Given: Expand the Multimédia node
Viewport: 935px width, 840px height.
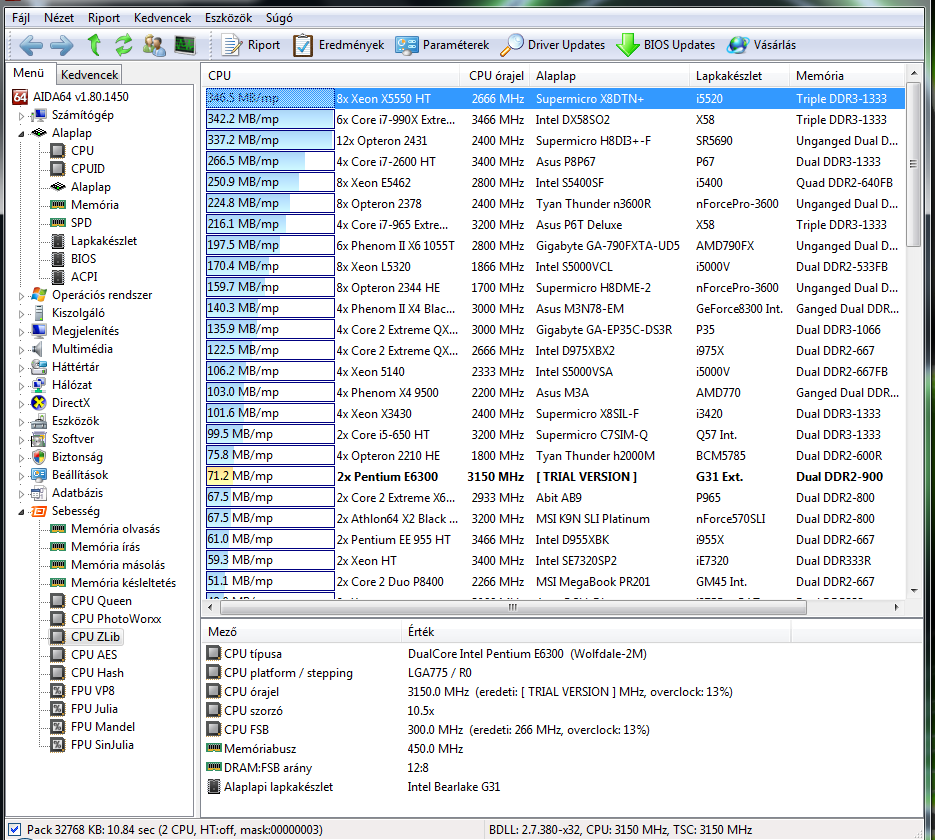Looking at the screenshot, I should pyautogui.click(x=21, y=349).
